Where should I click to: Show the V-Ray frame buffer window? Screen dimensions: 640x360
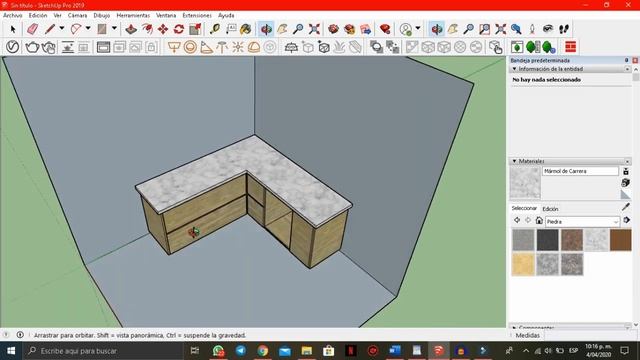(x=103, y=47)
